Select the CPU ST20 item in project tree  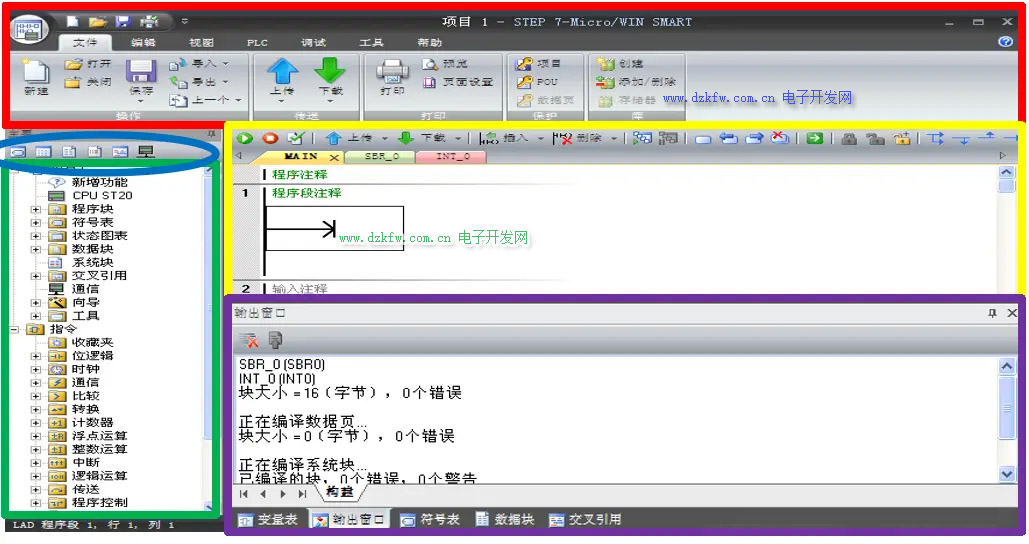101,196
